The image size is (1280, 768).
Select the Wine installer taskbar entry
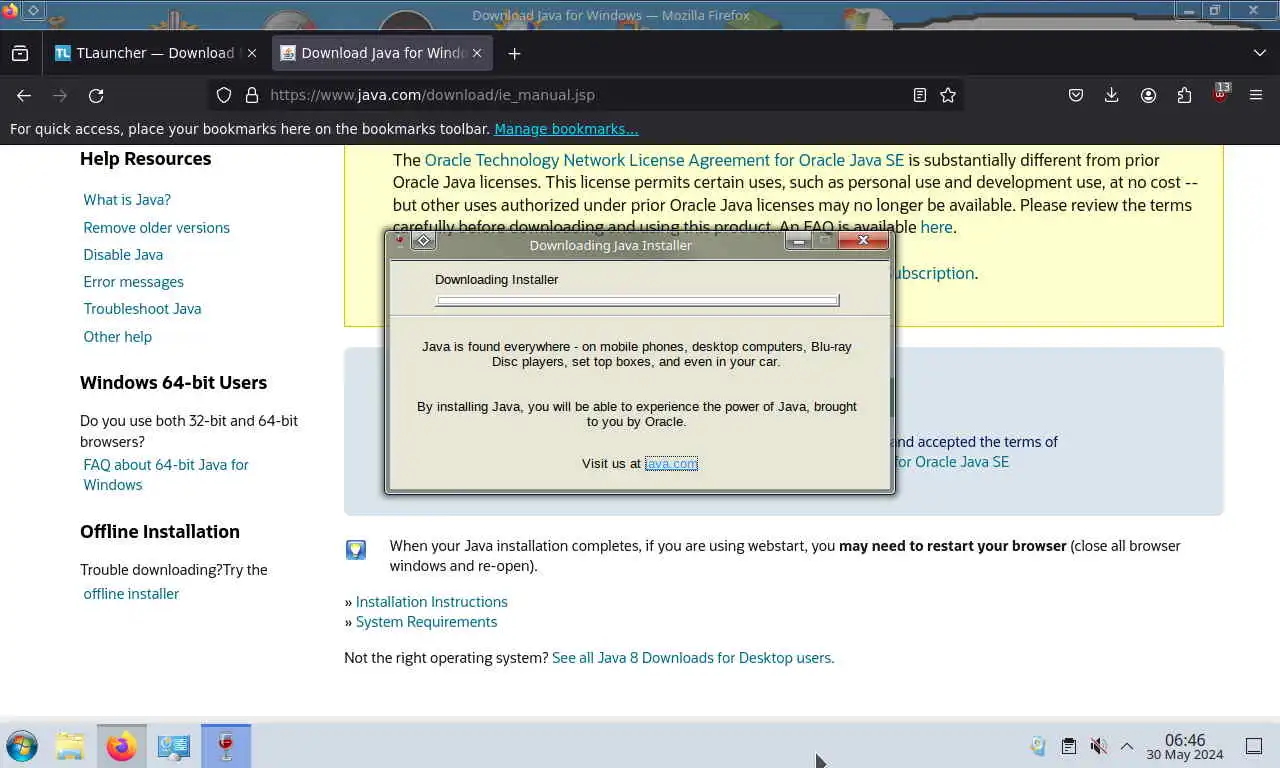(226, 746)
